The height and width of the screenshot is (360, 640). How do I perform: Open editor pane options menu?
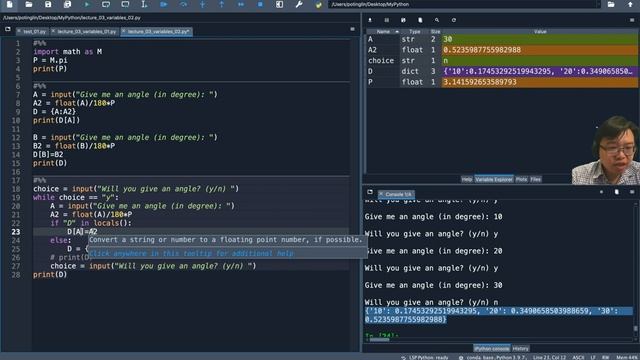pos(352,29)
